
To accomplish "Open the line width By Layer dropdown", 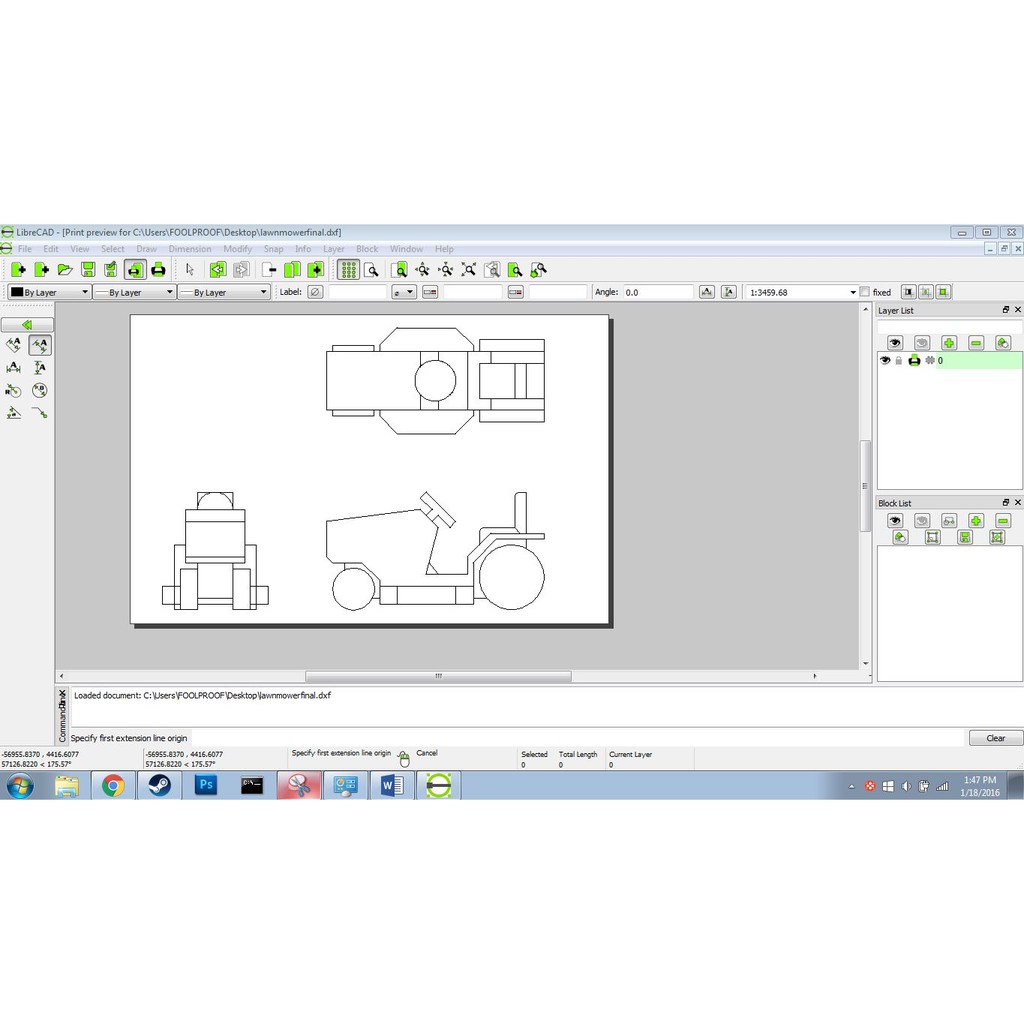I will (x=134, y=292).
